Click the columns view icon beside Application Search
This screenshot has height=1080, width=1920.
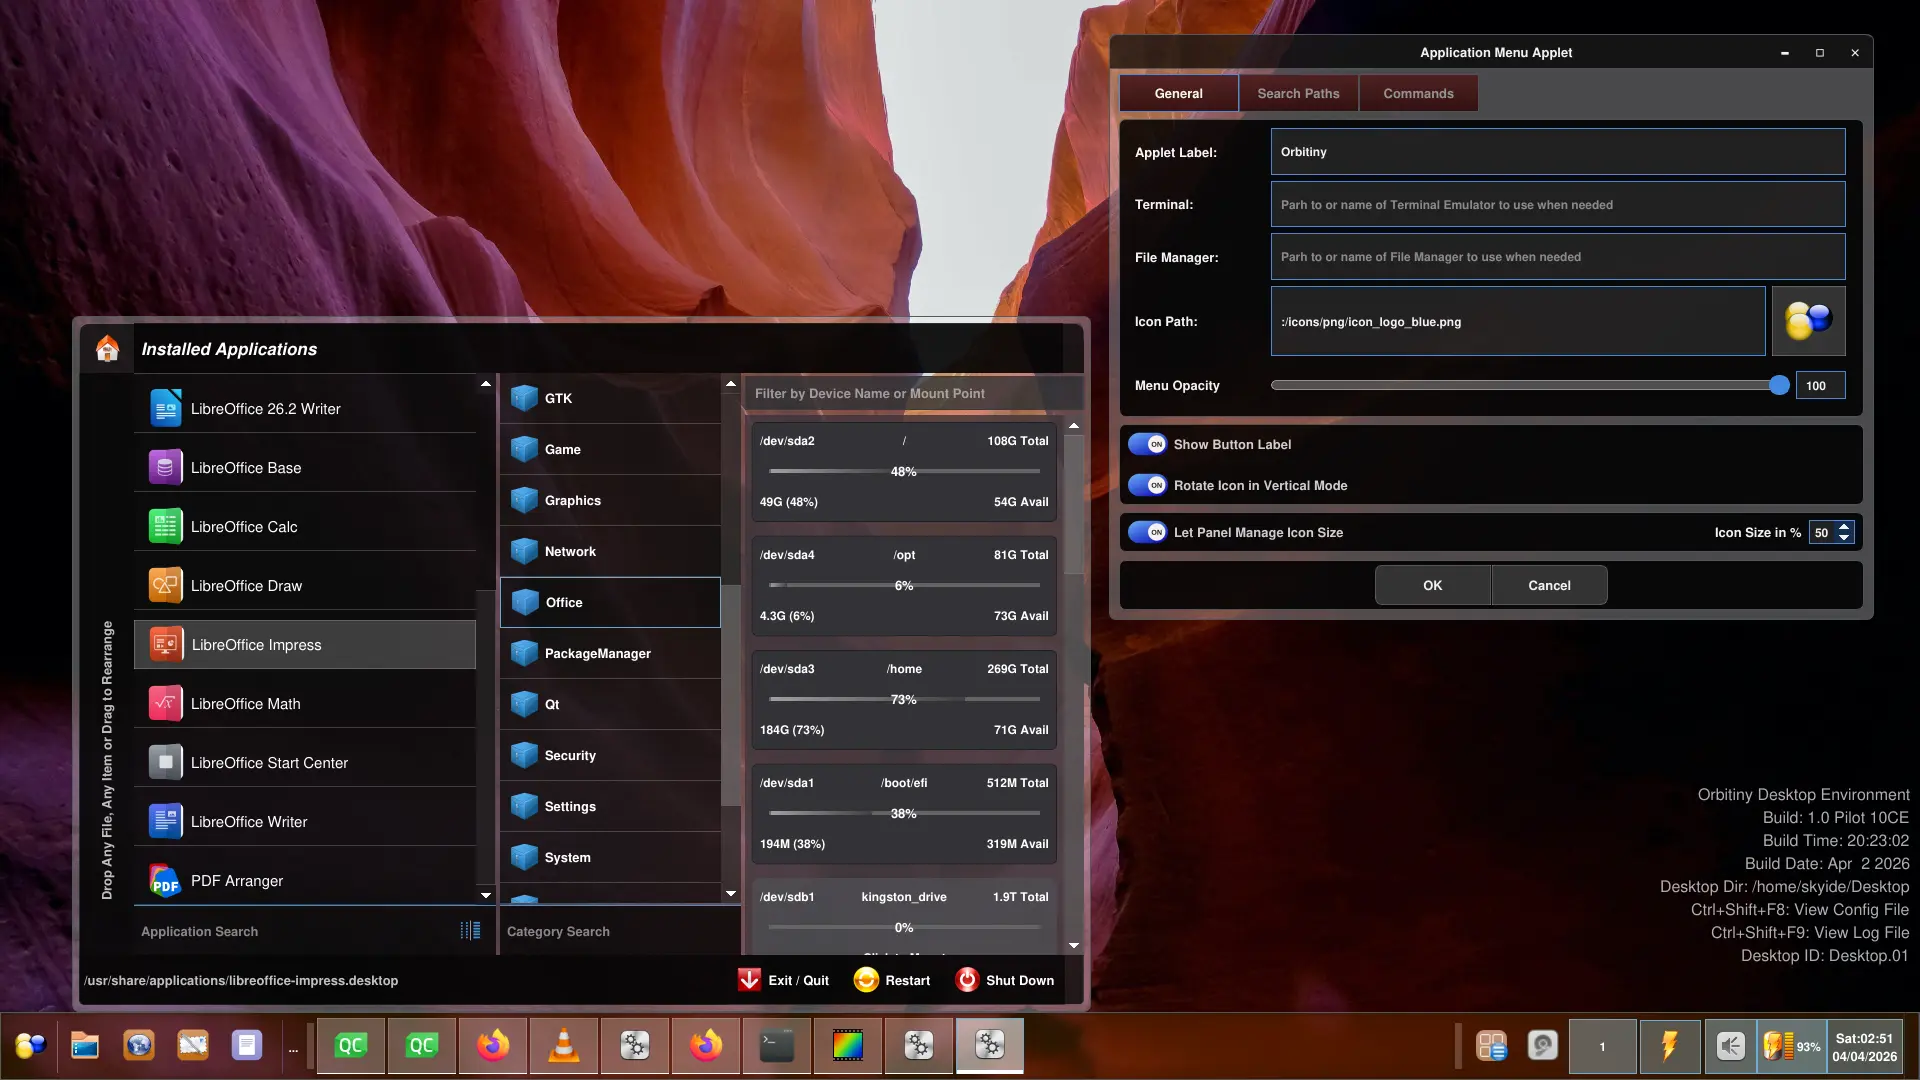point(470,931)
